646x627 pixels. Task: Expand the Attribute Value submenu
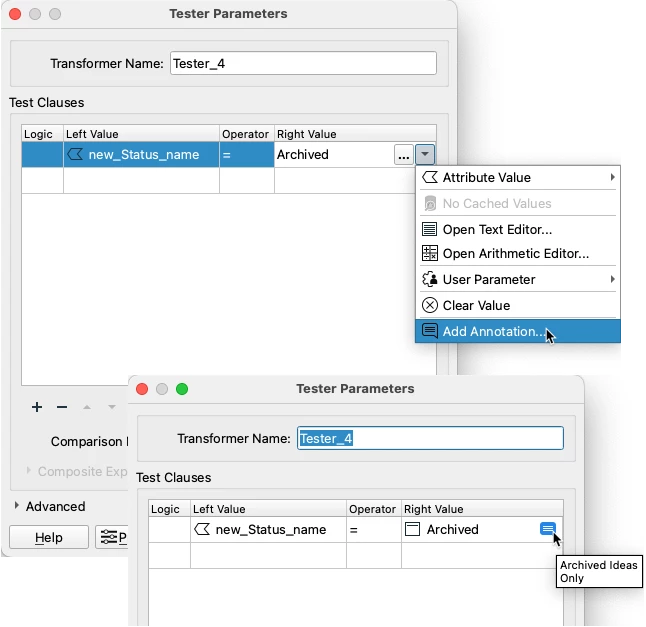(612, 177)
